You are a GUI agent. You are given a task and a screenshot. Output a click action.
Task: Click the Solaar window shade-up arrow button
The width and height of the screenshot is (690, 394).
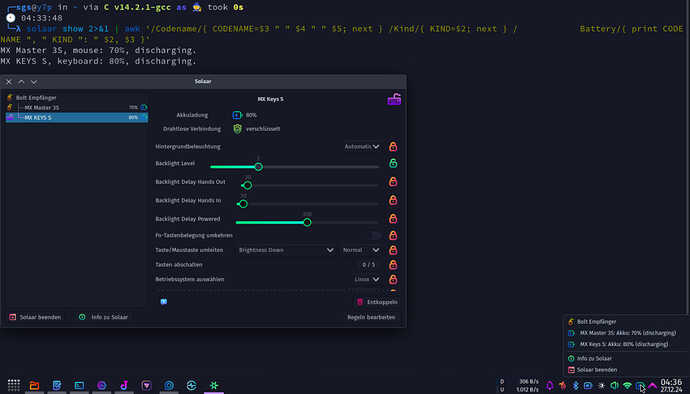point(21,82)
